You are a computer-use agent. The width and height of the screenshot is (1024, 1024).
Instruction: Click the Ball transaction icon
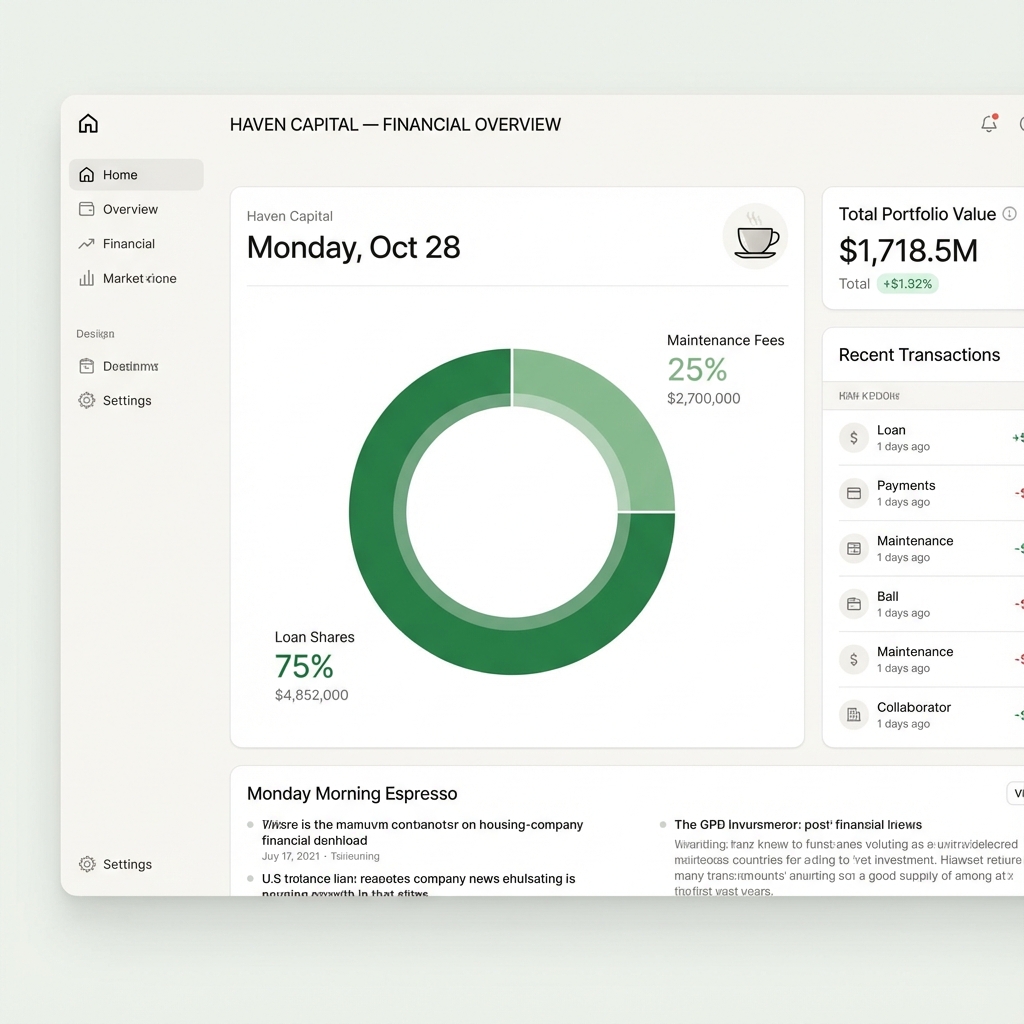[853, 604]
